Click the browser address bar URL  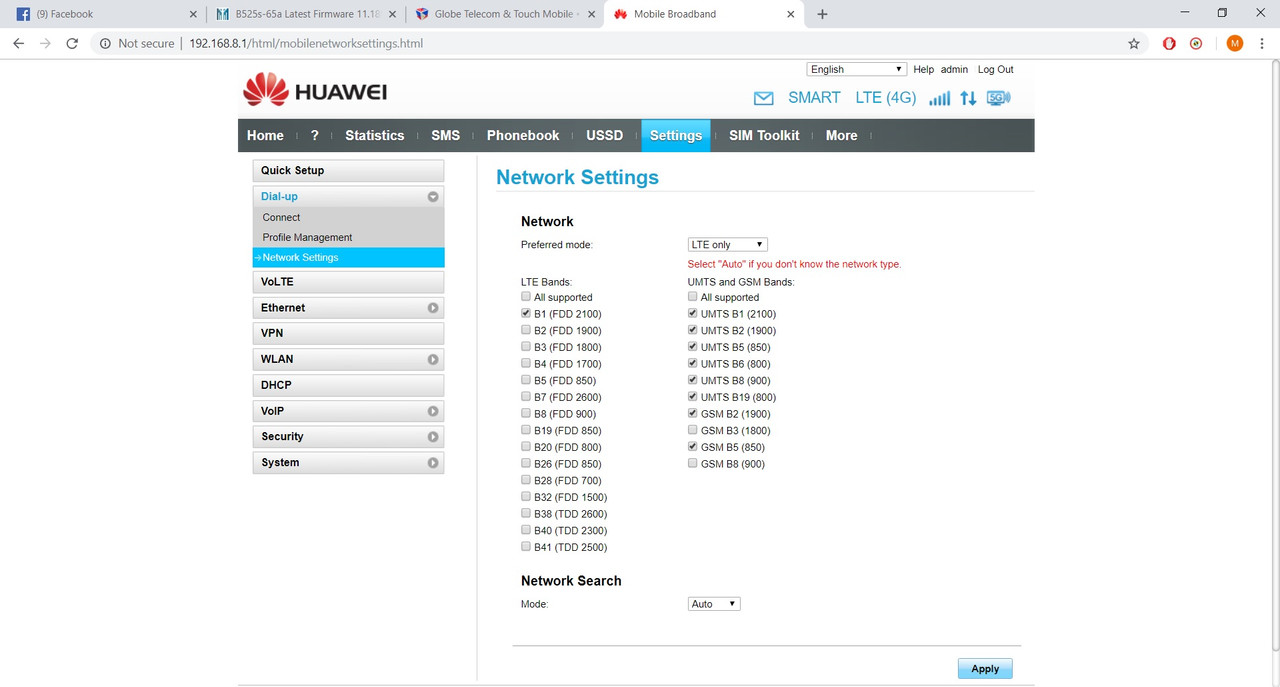tap(306, 44)
